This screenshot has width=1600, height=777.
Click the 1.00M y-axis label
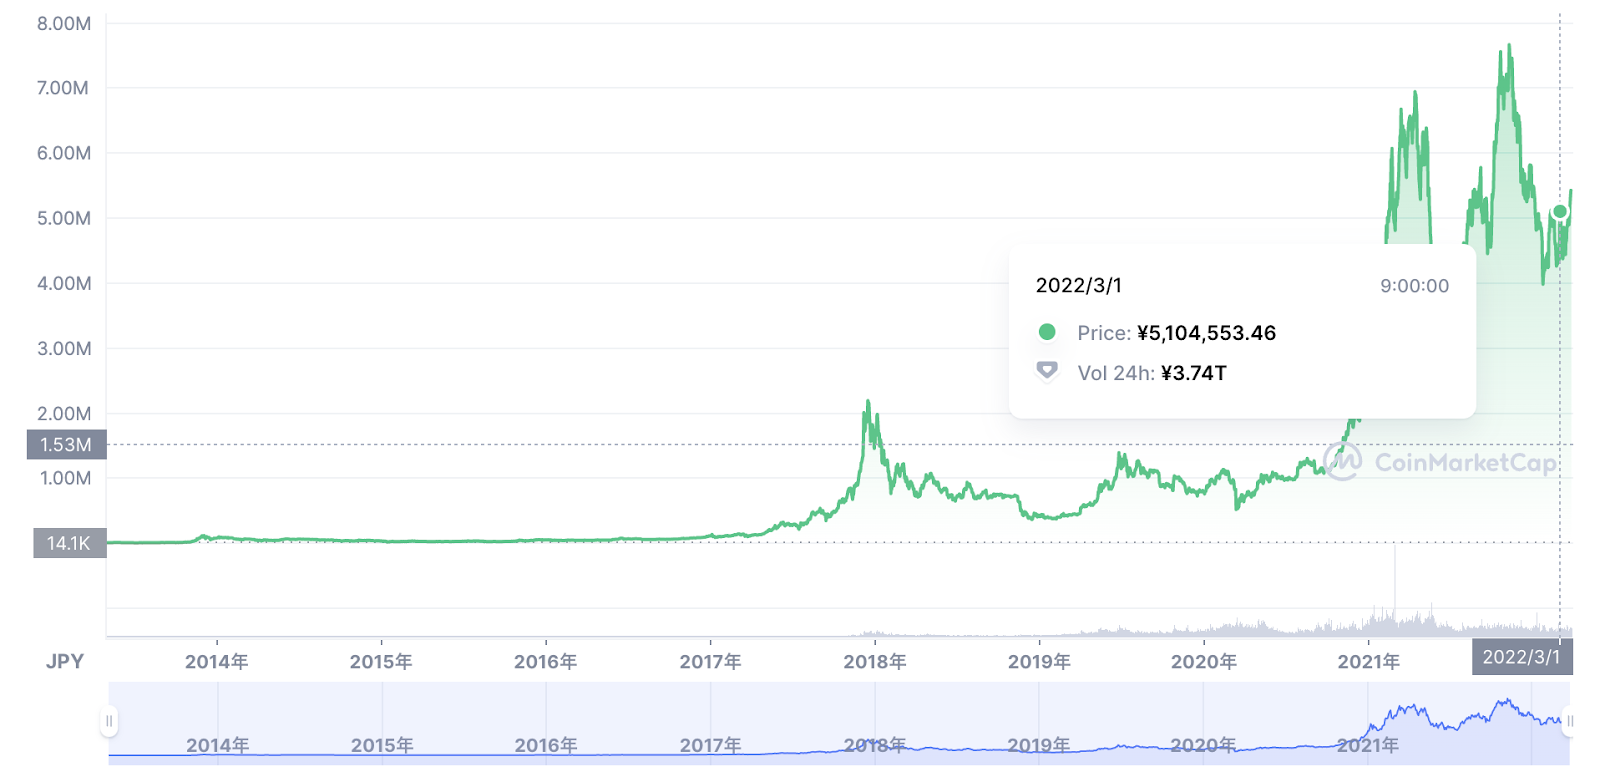coord(65,478)
